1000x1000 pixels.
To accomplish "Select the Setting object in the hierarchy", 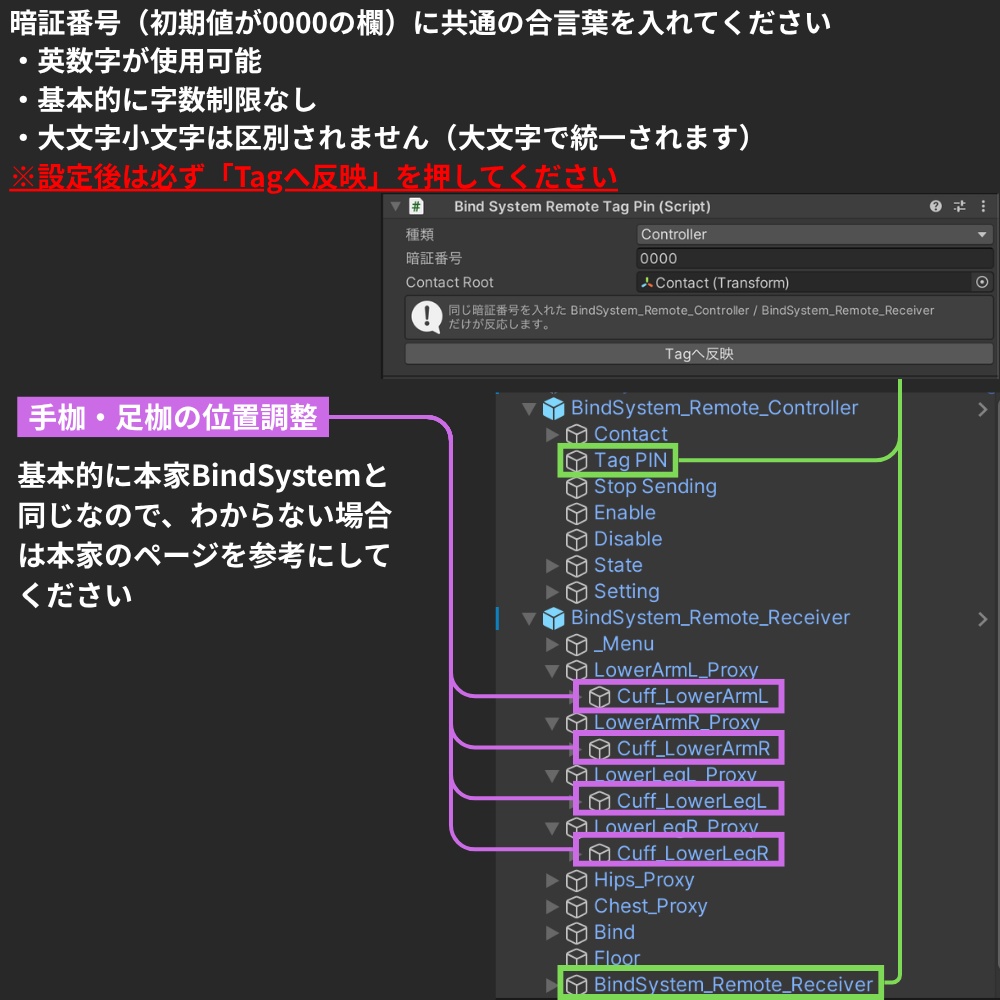I will [626, 591].
